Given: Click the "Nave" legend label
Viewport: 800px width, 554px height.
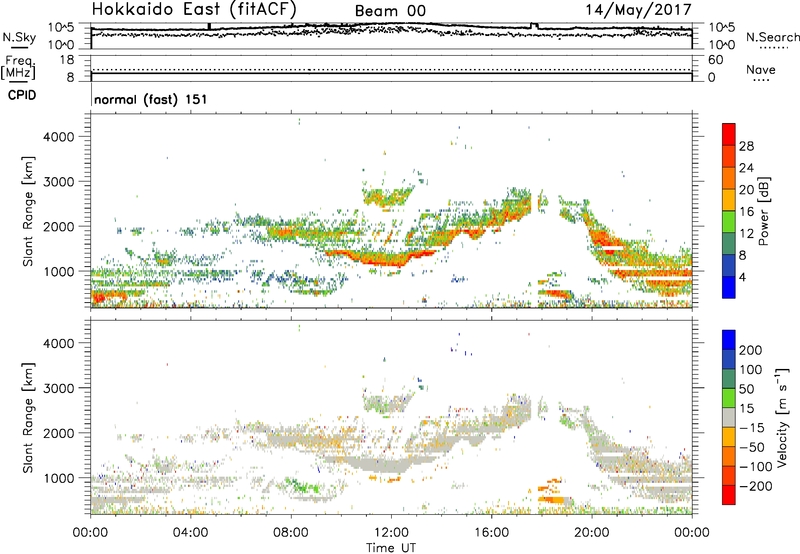Looking at the screenshot, I should (x=761, y=69).
